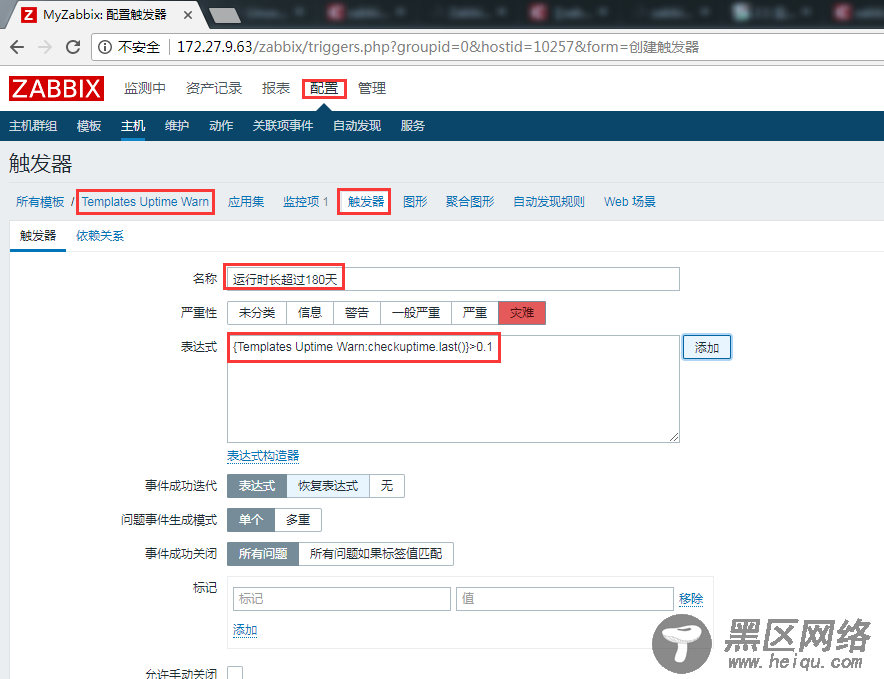Select 单个 problem generation mode
Screen dimensions: 884x679
point(251,520)
